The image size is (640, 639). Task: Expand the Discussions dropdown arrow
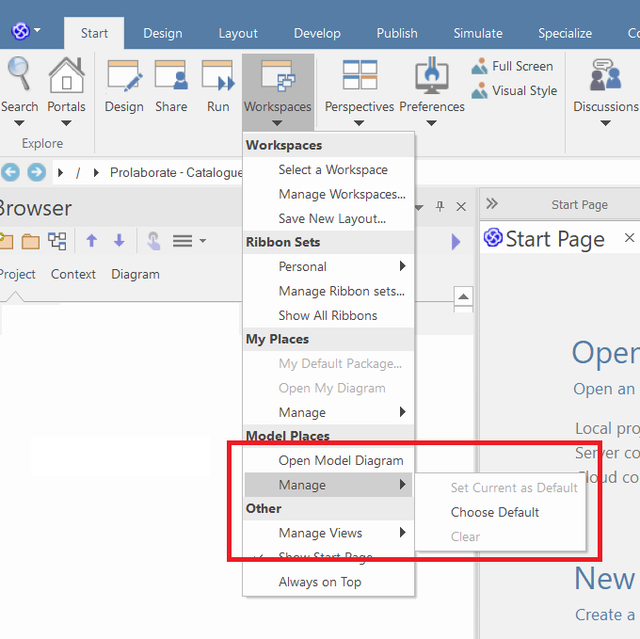605,123
